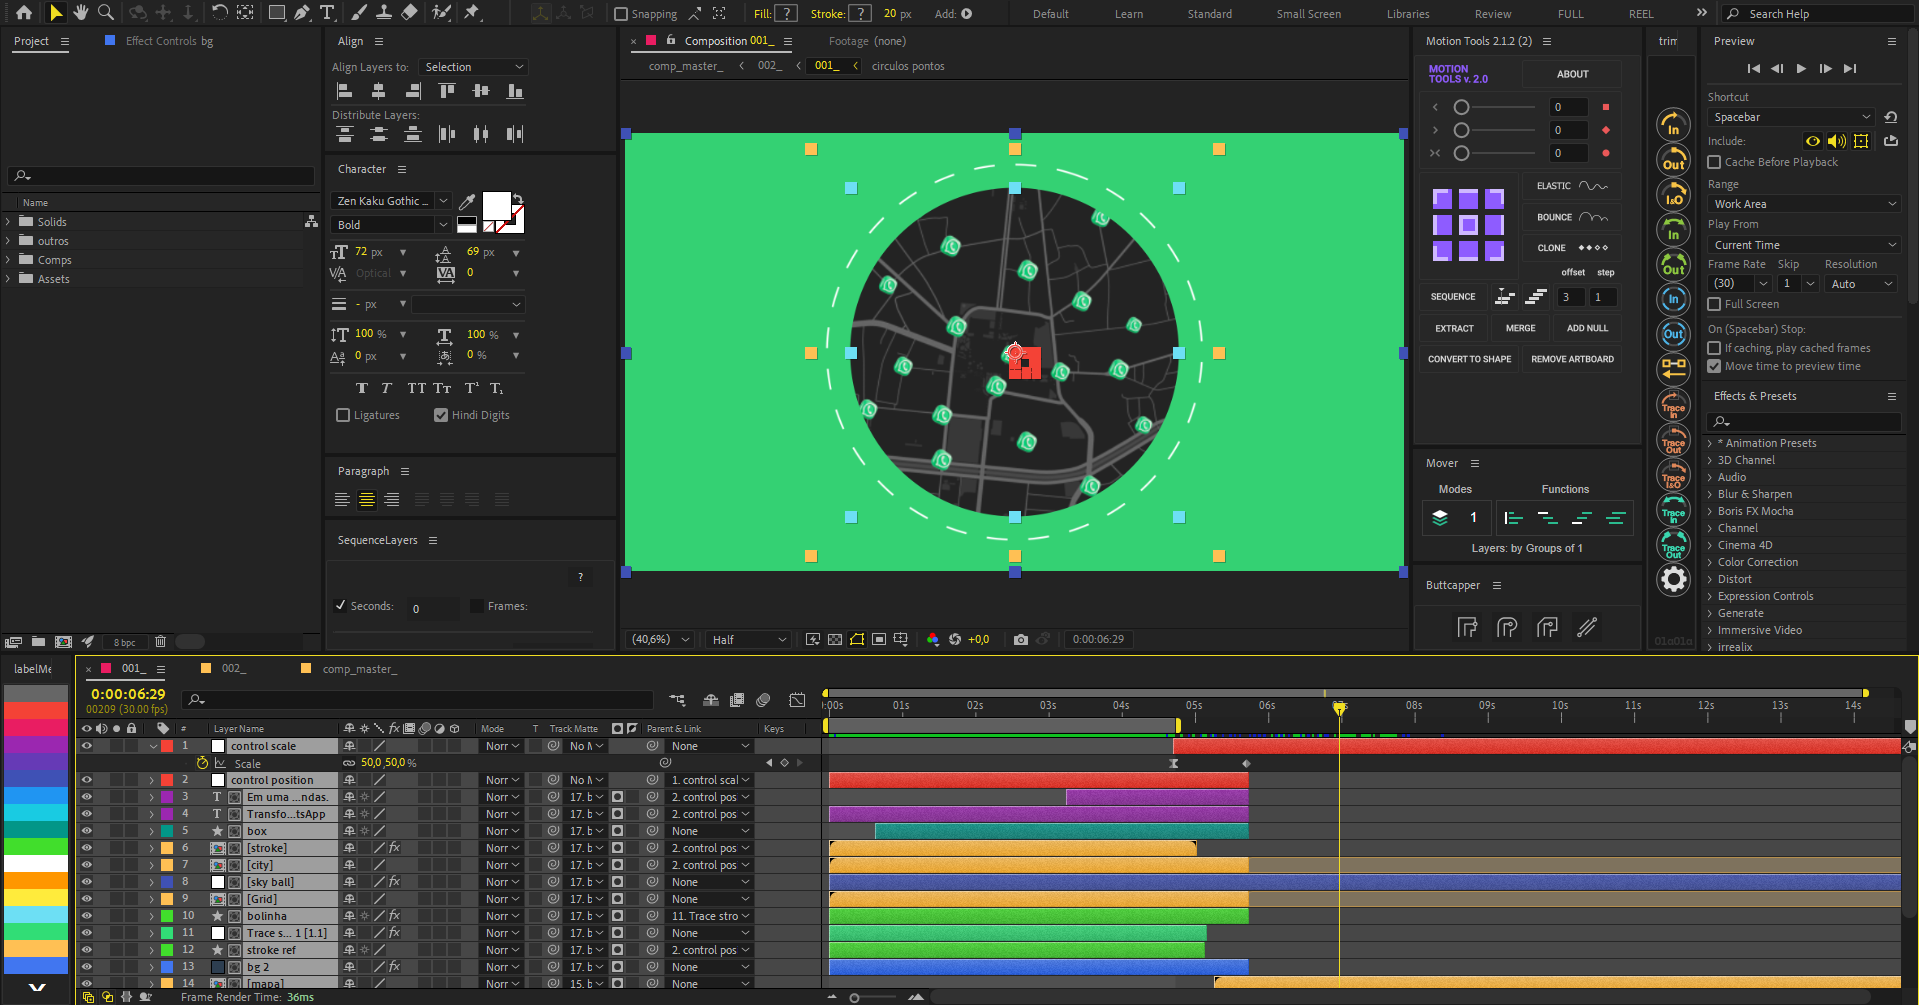Click the ADD NULL button
Viewport: 1919px width, 1005px height.
[x=1587, y=328]
